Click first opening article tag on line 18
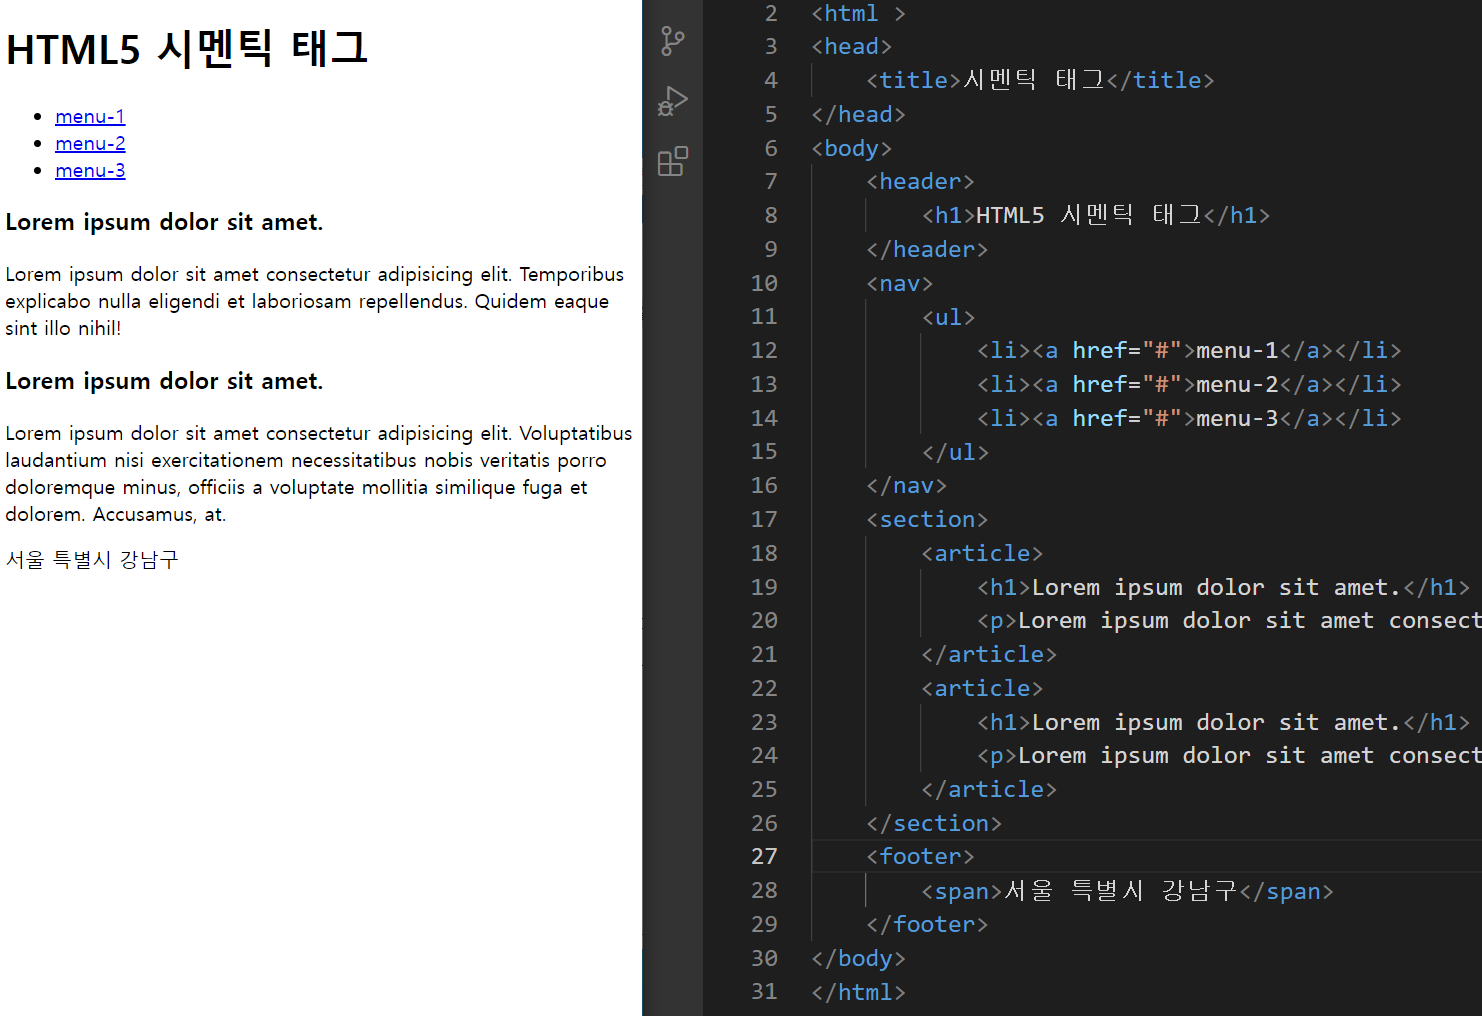Viewport: 1482px width, 1016px height. tap(982, 553)
